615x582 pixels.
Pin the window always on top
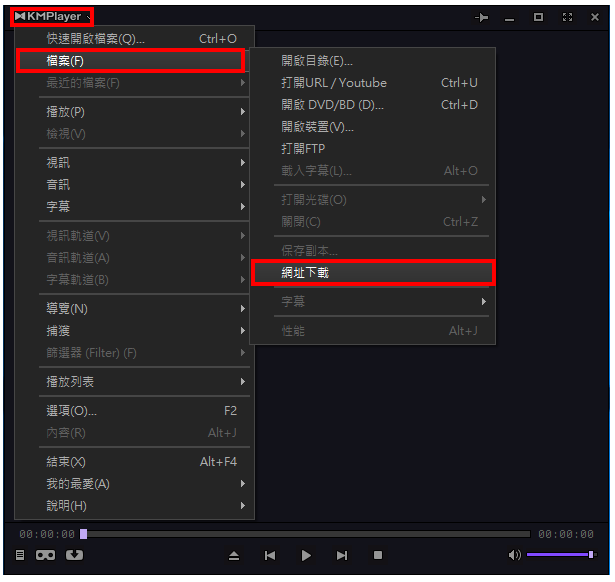point(482,17)
